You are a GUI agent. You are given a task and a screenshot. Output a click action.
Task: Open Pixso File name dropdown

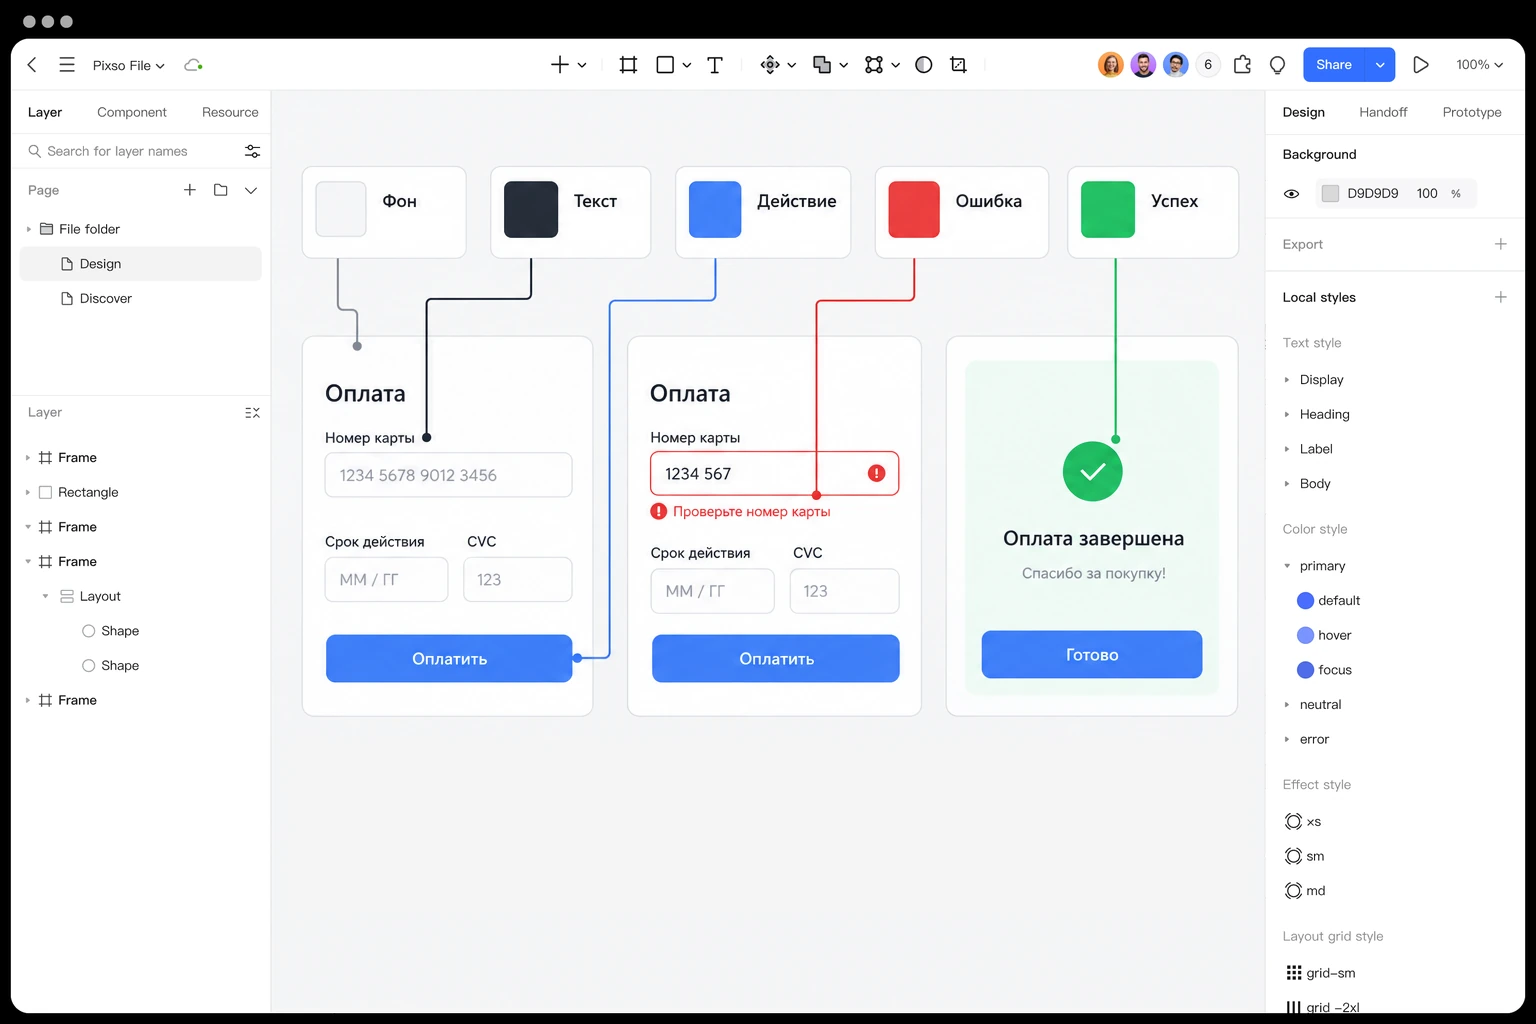pos(129,65)
